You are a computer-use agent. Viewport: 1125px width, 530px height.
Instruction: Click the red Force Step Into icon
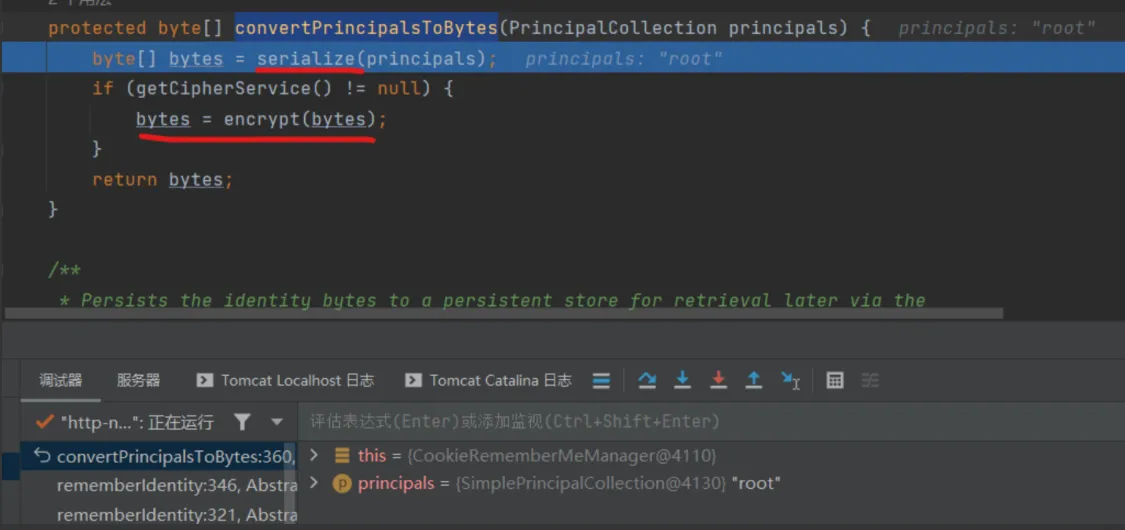[718, 380]
